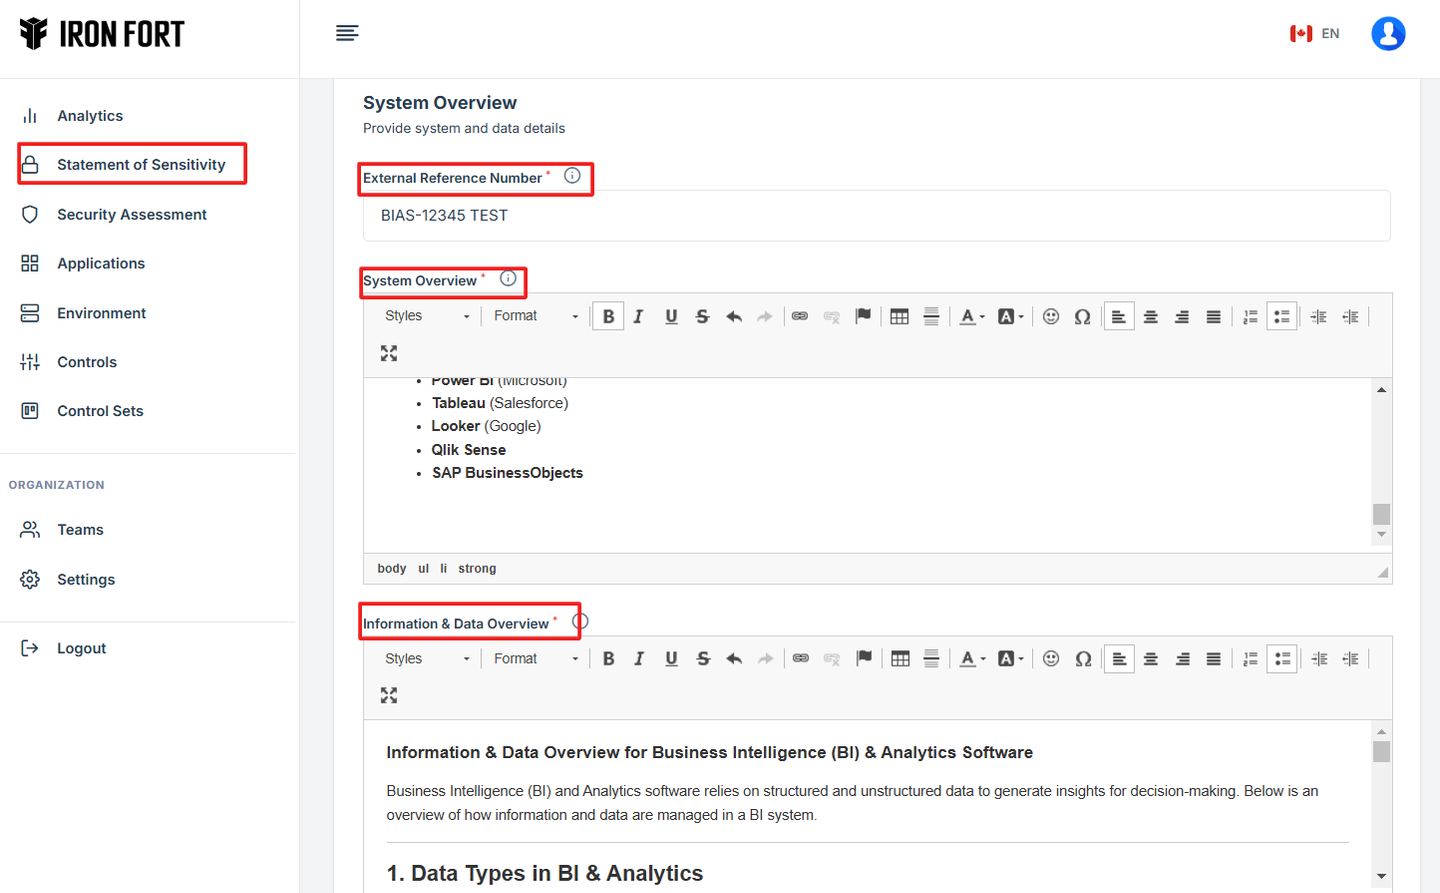
Task: Open emoji smiley picker in Information & Data editor
Action: 1051,659
